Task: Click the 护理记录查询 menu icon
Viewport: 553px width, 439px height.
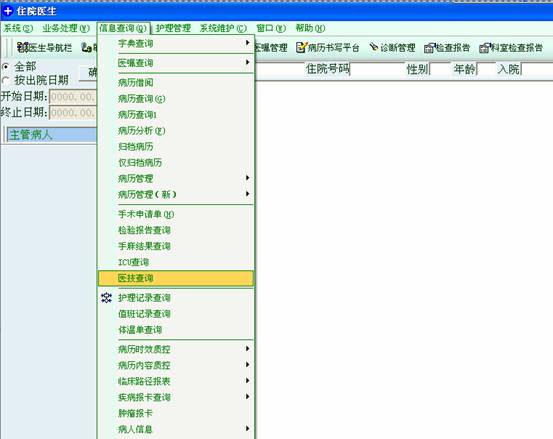Action: pos(107,298)
